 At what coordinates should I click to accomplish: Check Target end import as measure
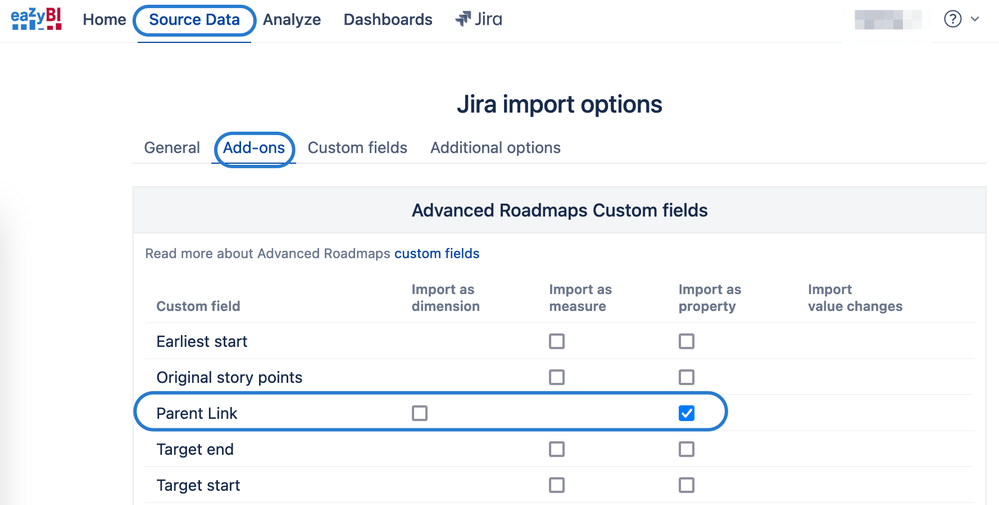557,449
